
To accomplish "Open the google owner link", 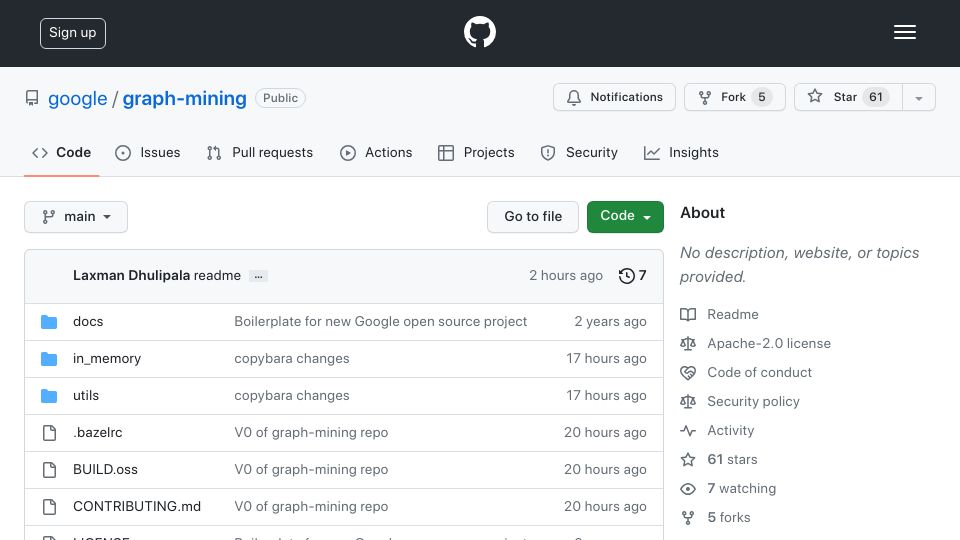I will tap(78, 98).
